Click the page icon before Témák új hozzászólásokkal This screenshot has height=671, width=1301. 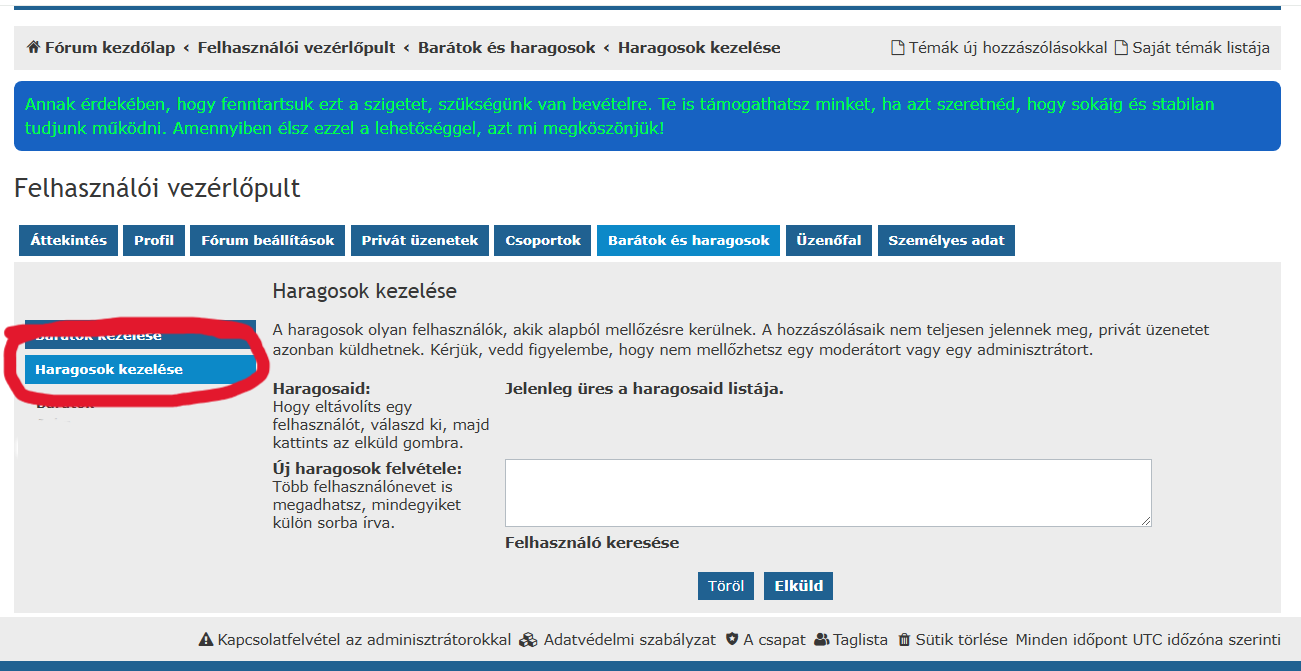(897, 48)
